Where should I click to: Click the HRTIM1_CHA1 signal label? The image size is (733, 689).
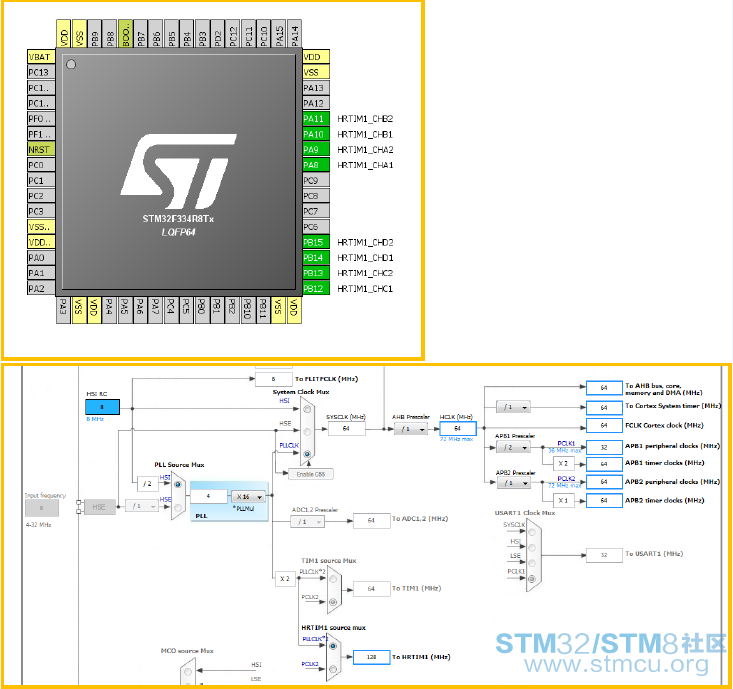point(365,165)
